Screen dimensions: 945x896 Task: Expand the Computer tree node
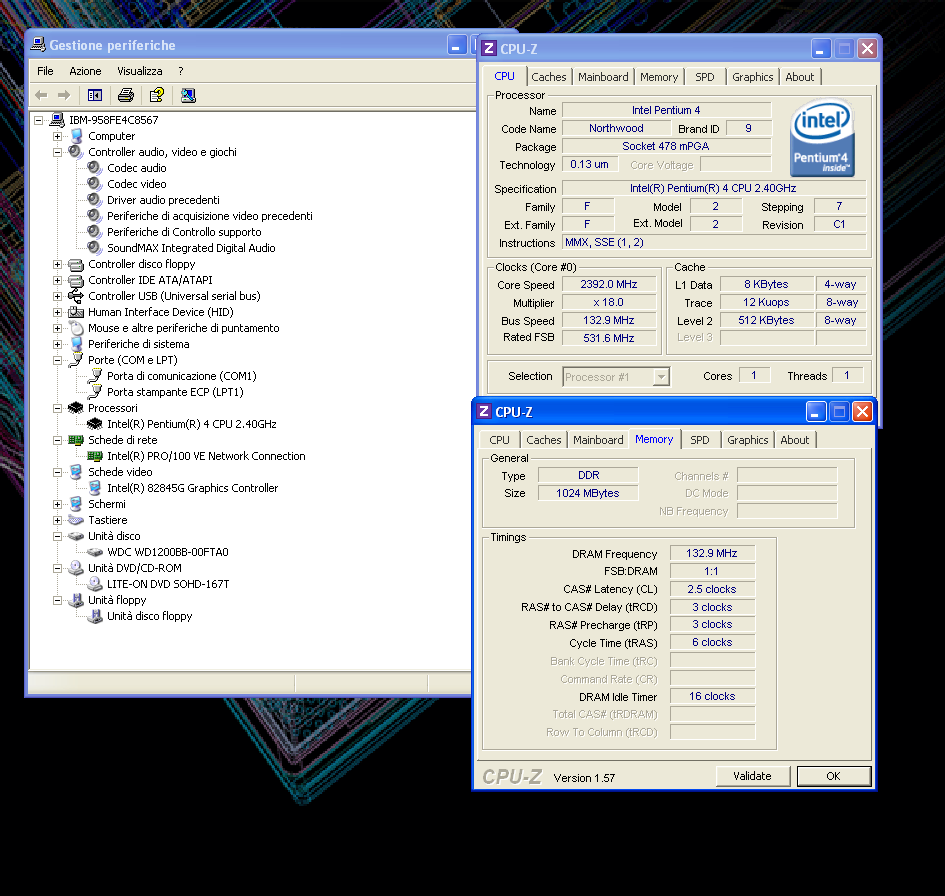coord(57,136)
